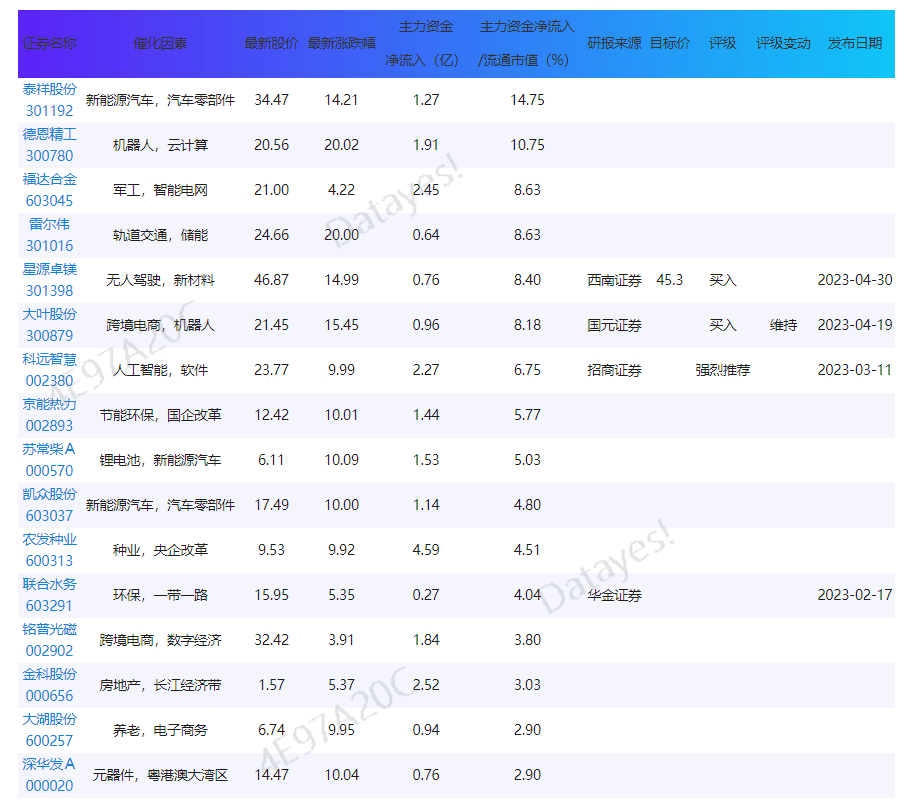Select 跨境电商，机器人 catalyst cell
This screenshot has height=802, width=914.
click(x=160, y=325)
